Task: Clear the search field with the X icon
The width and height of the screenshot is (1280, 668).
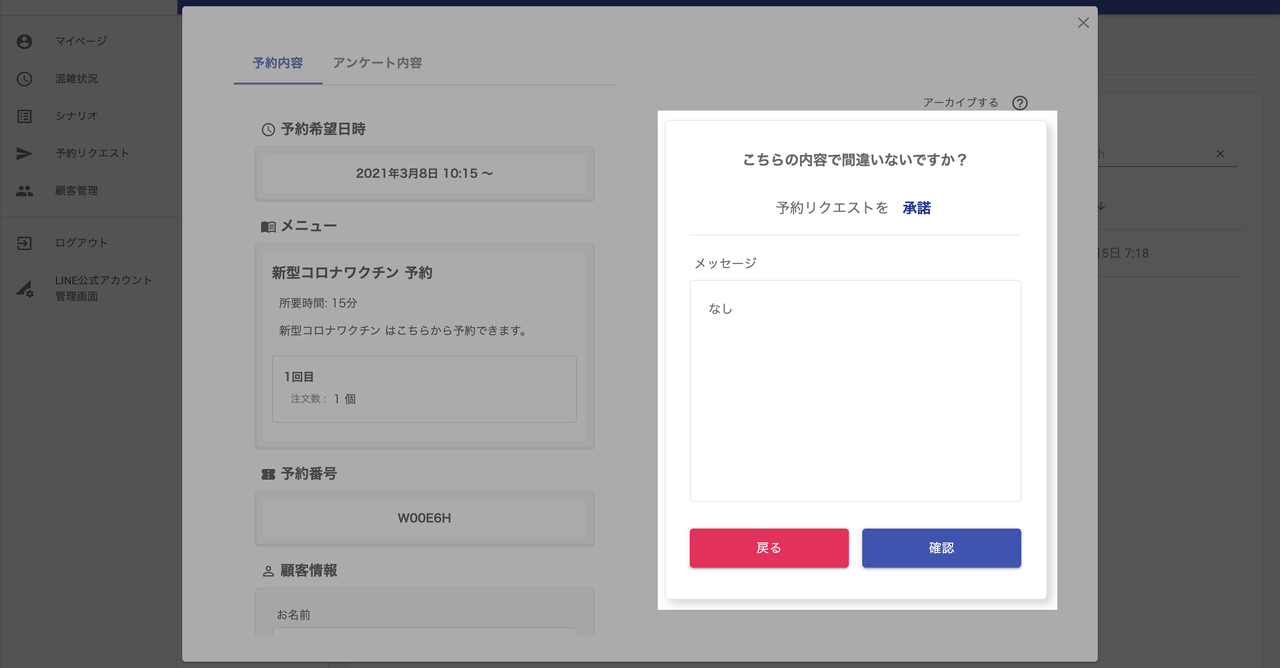Action: (x=1220, y=154)
